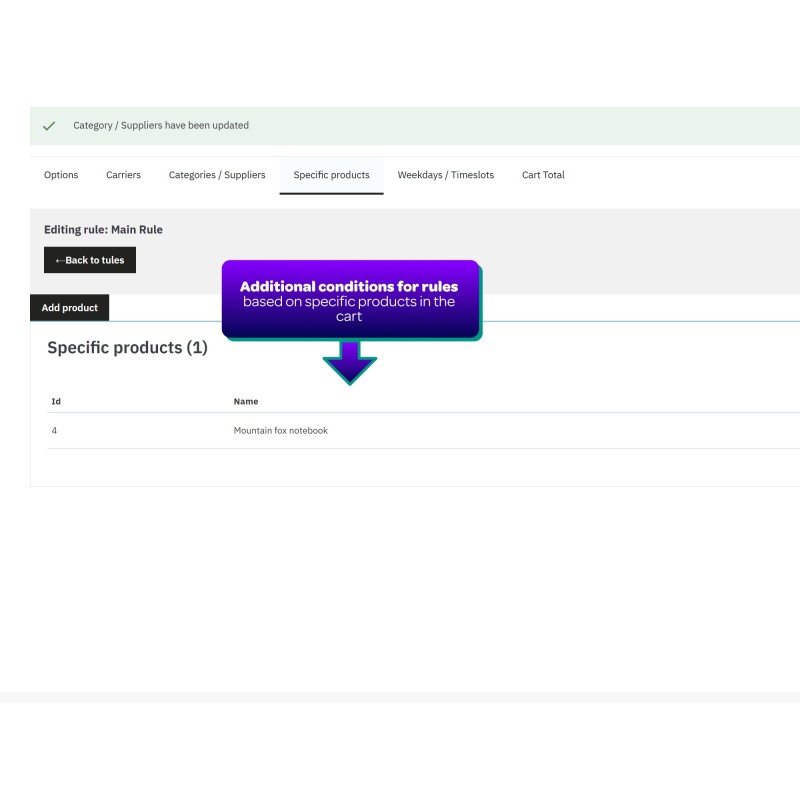Select the product id 4 cell

pos(54,431)
